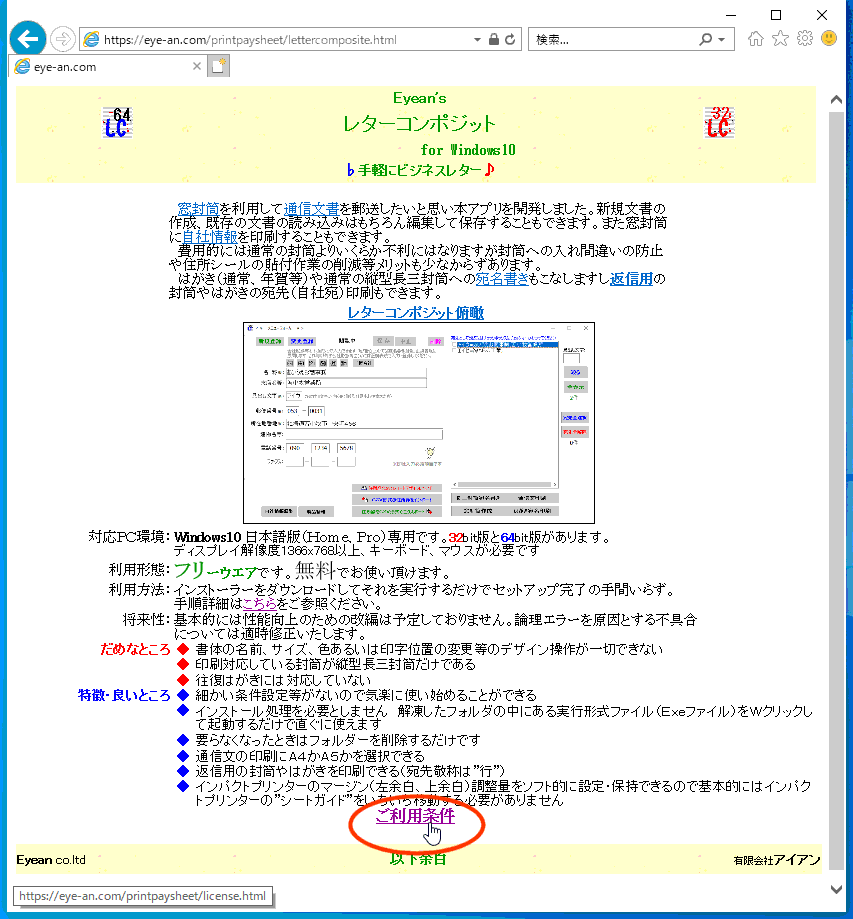Click the 32-bit LC download icon
Screen dimensions: 853x919
(x=719, y=123)
